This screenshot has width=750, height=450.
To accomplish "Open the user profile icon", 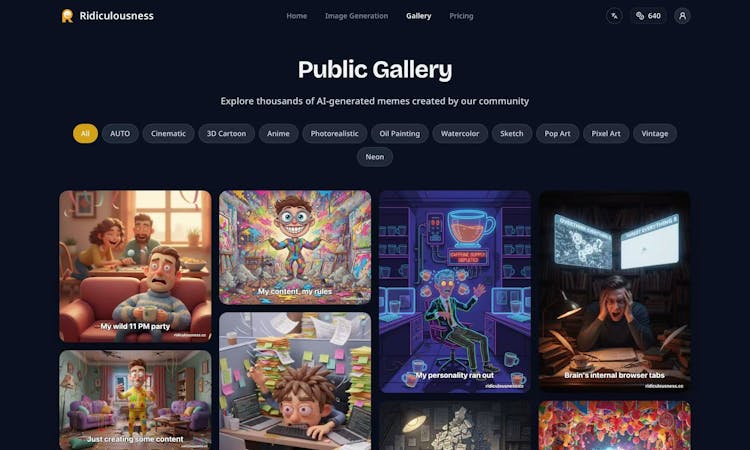I will tap(682, 16).
